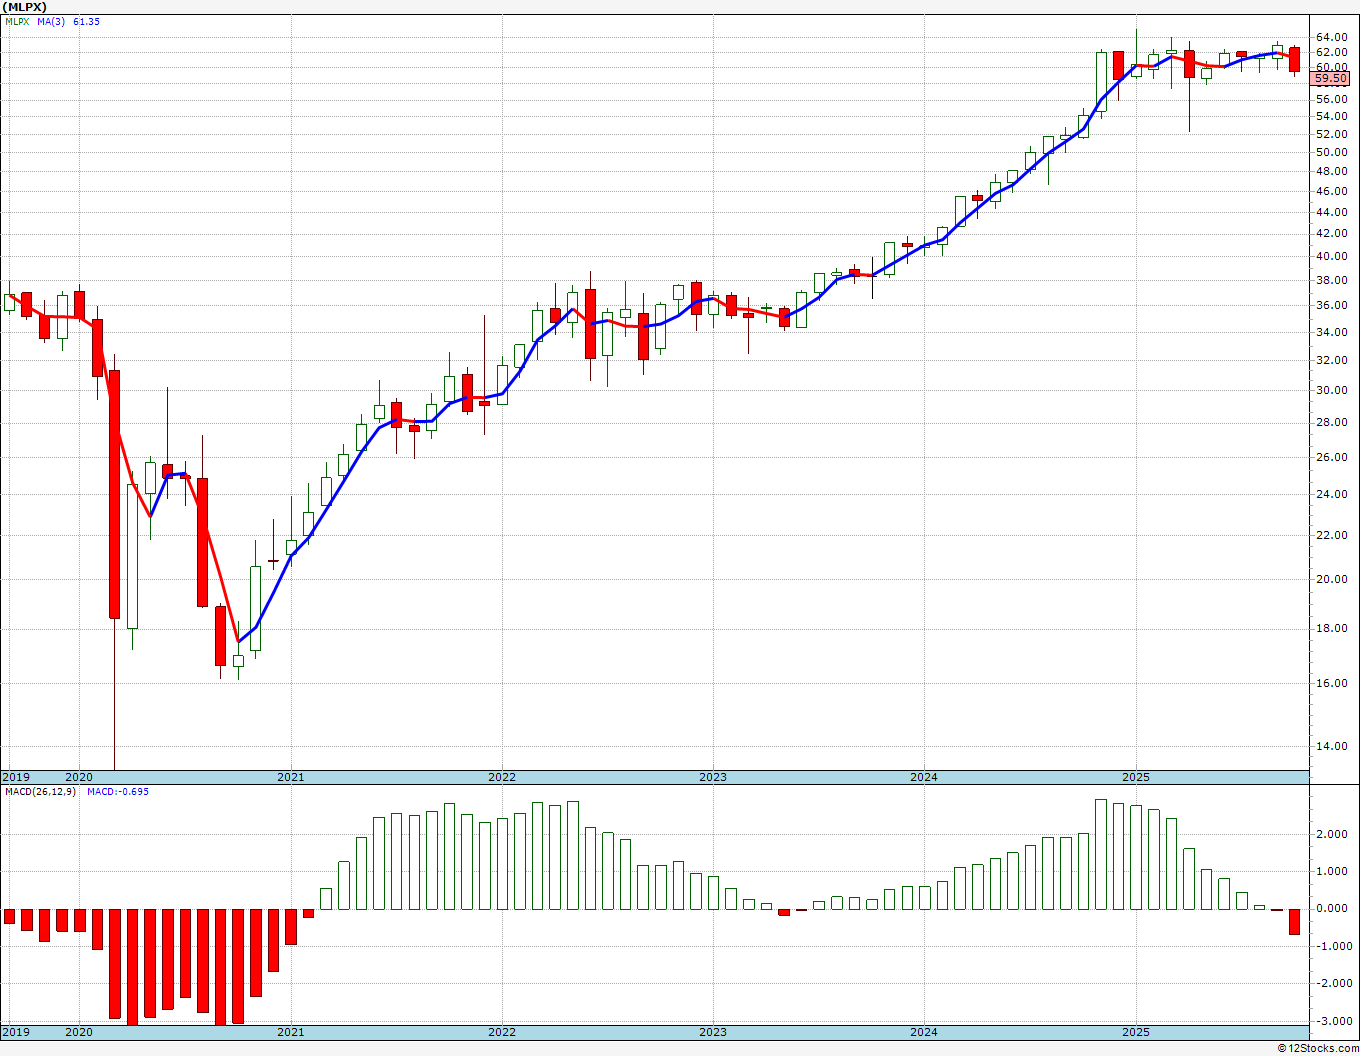The width and height of the screenshot is (1360, 1056).
Task: Click 2019 on the price chart time axis
Action: click(15, 777)
